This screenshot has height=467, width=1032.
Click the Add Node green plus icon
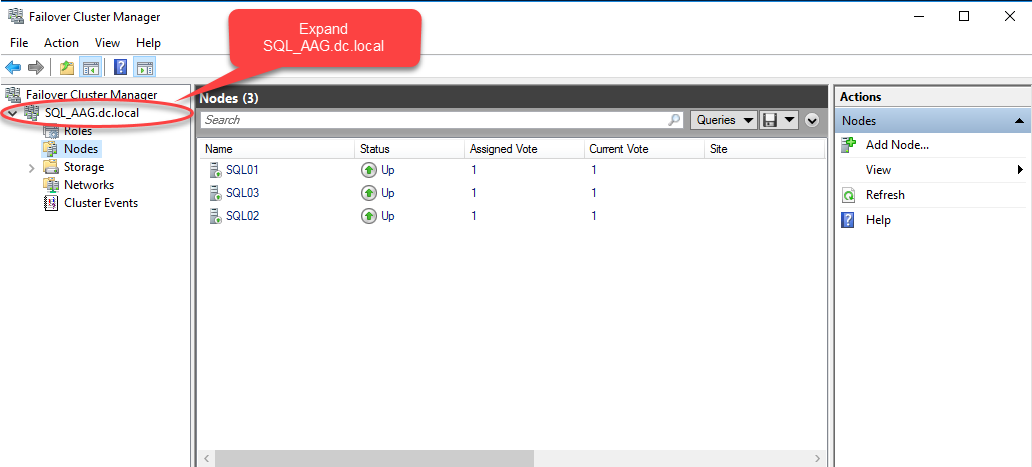tap(848, 145)
